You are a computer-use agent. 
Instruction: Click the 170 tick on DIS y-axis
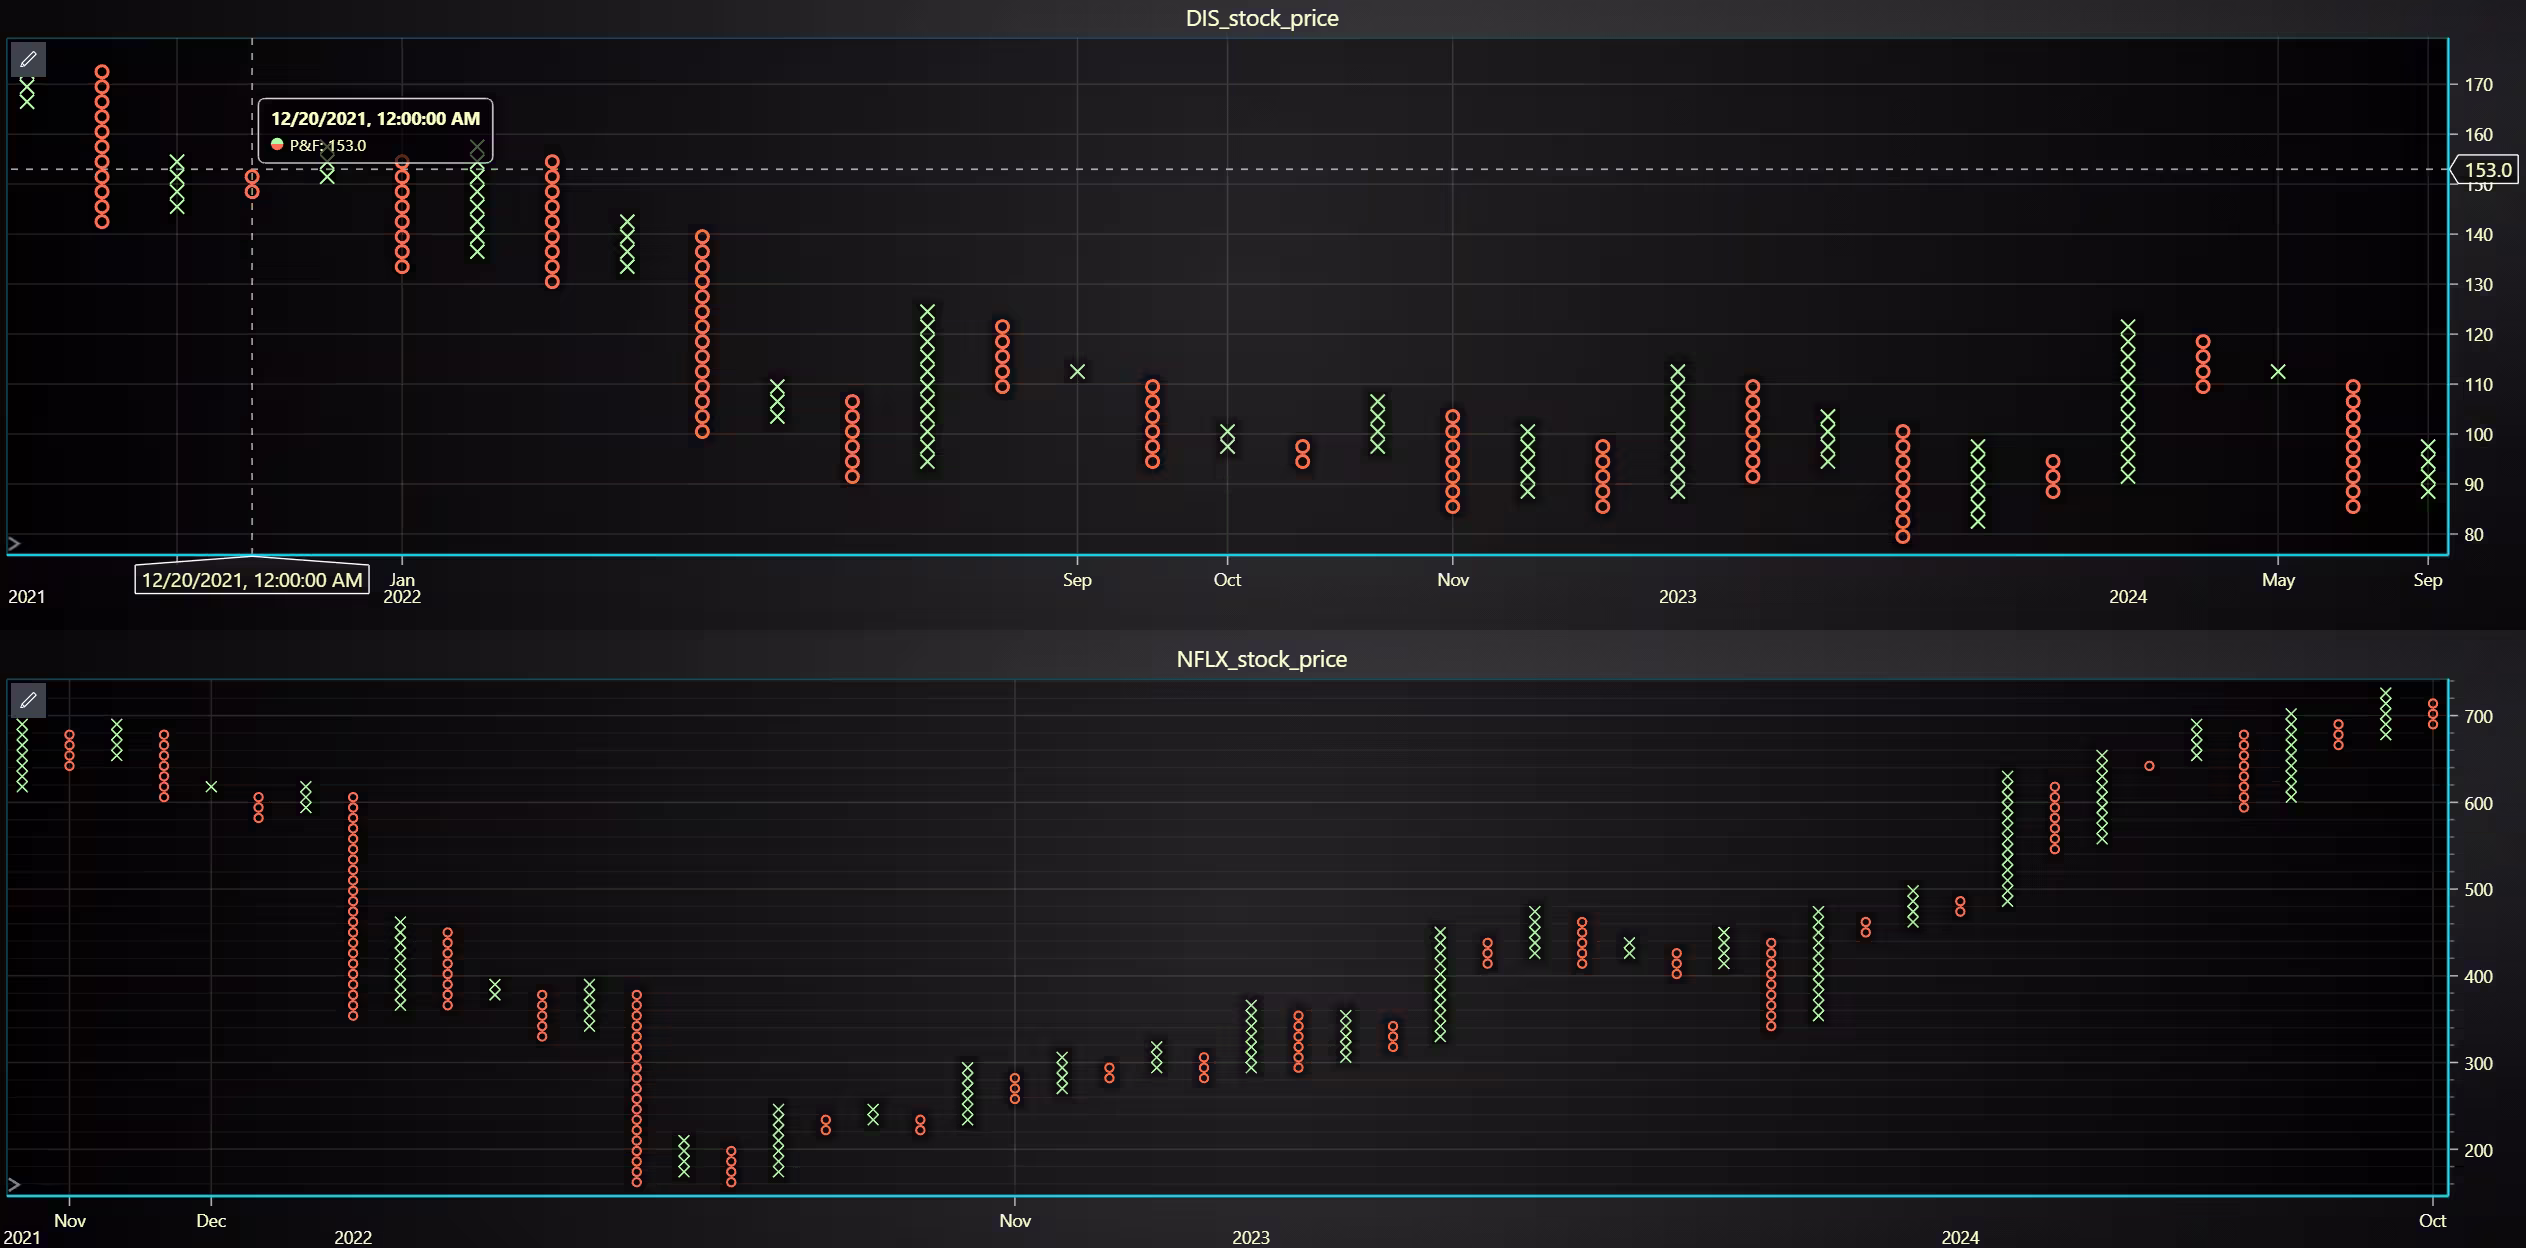tap(2479, 85)
